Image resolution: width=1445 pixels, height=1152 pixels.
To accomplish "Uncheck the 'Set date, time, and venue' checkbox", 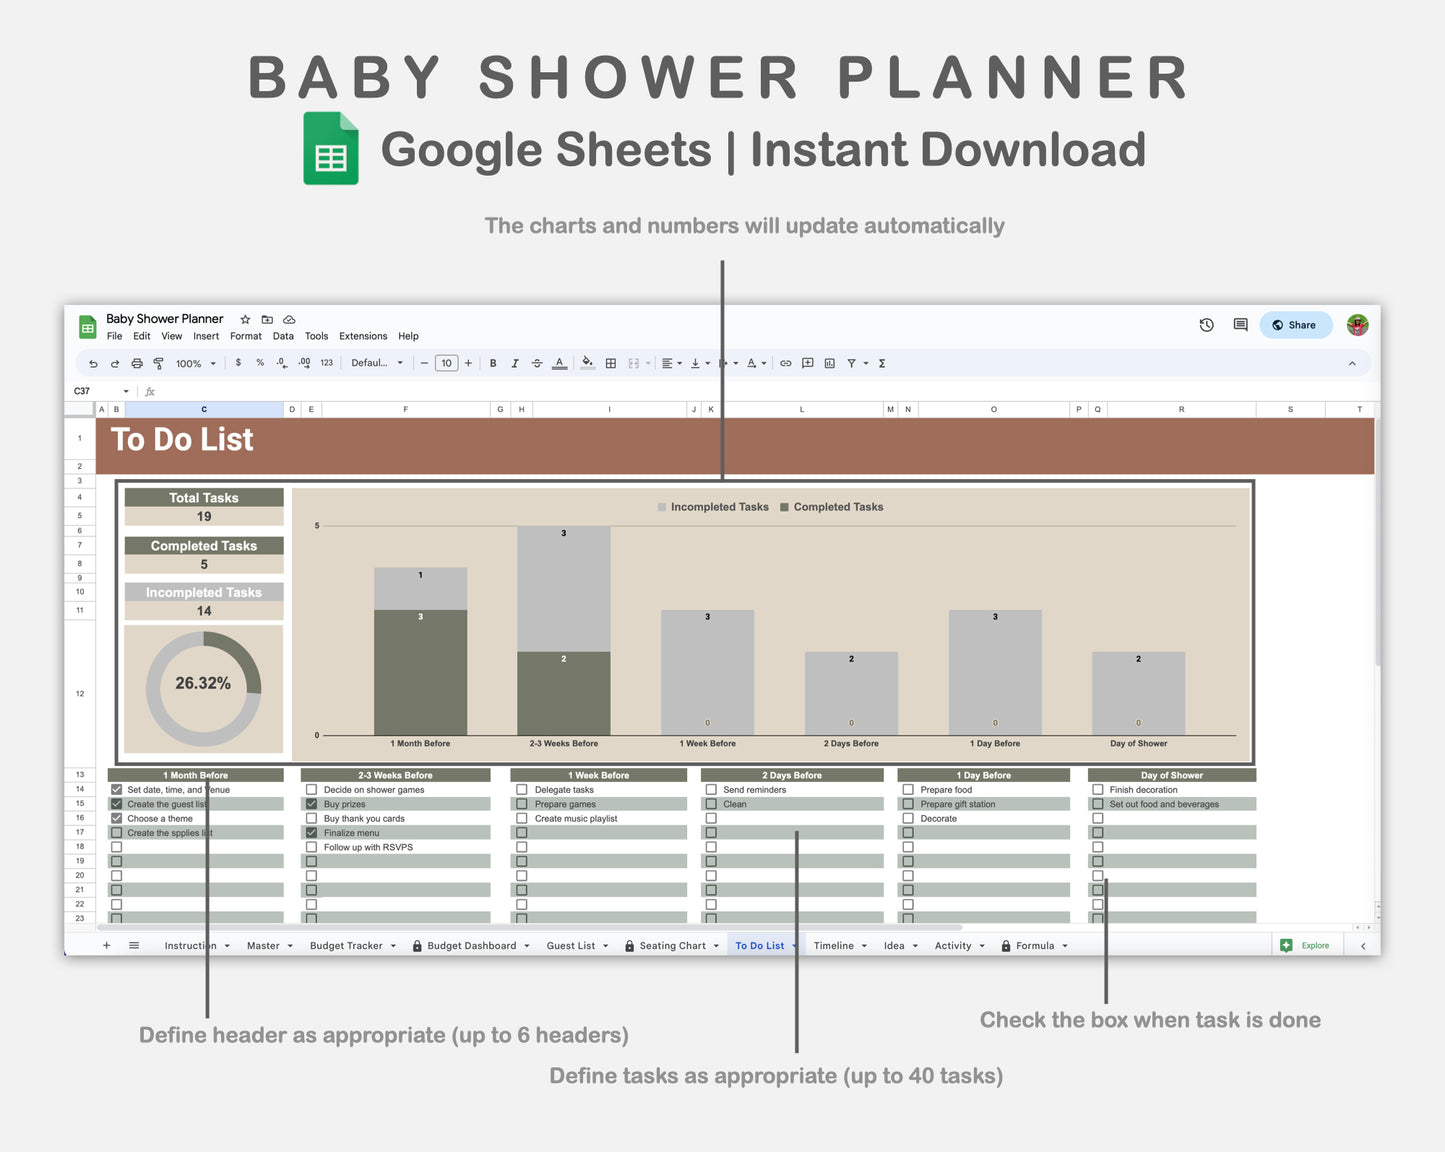I will tap(116, 789).
